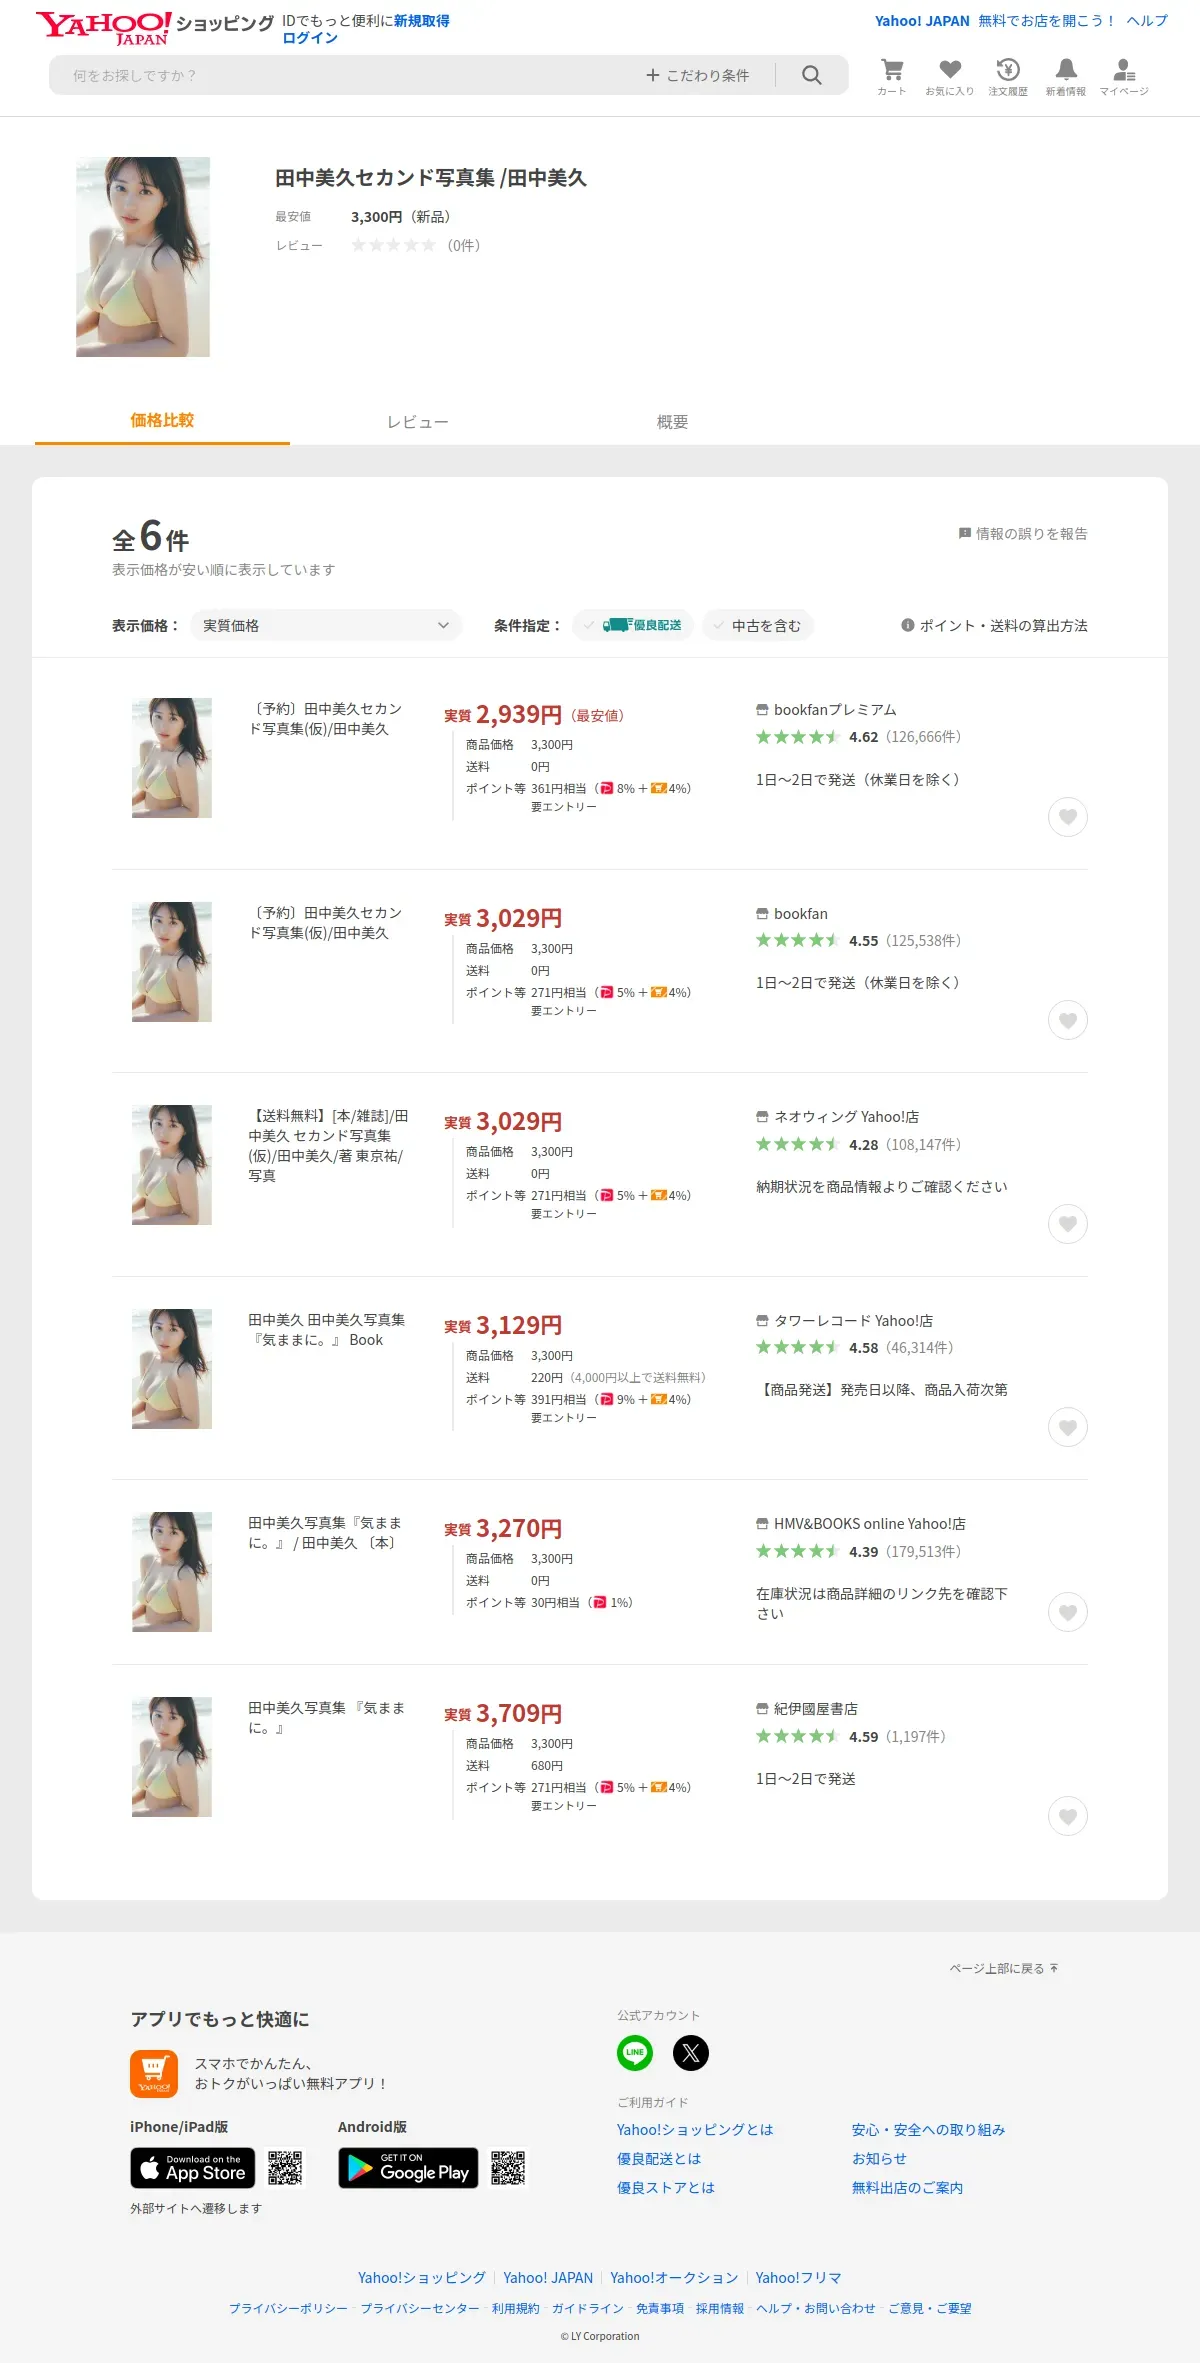Click お知らせ footer link
This screenshot has width=1200, height=2363.
pyautogui.click(x=879, y=2159)
